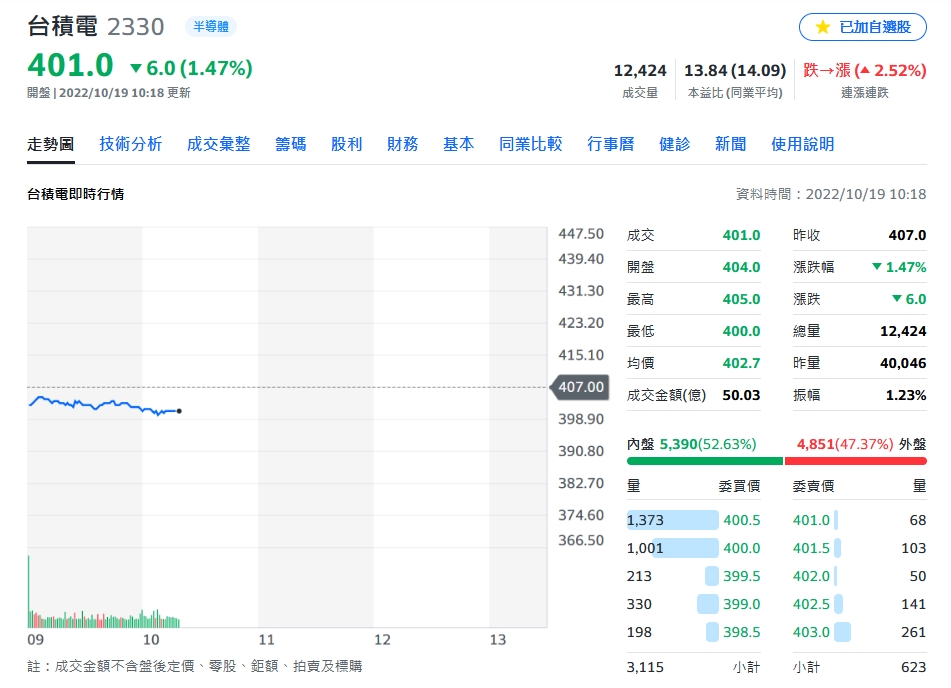Open the 健診 tab

pyautogui.click(x=674, y=144)
